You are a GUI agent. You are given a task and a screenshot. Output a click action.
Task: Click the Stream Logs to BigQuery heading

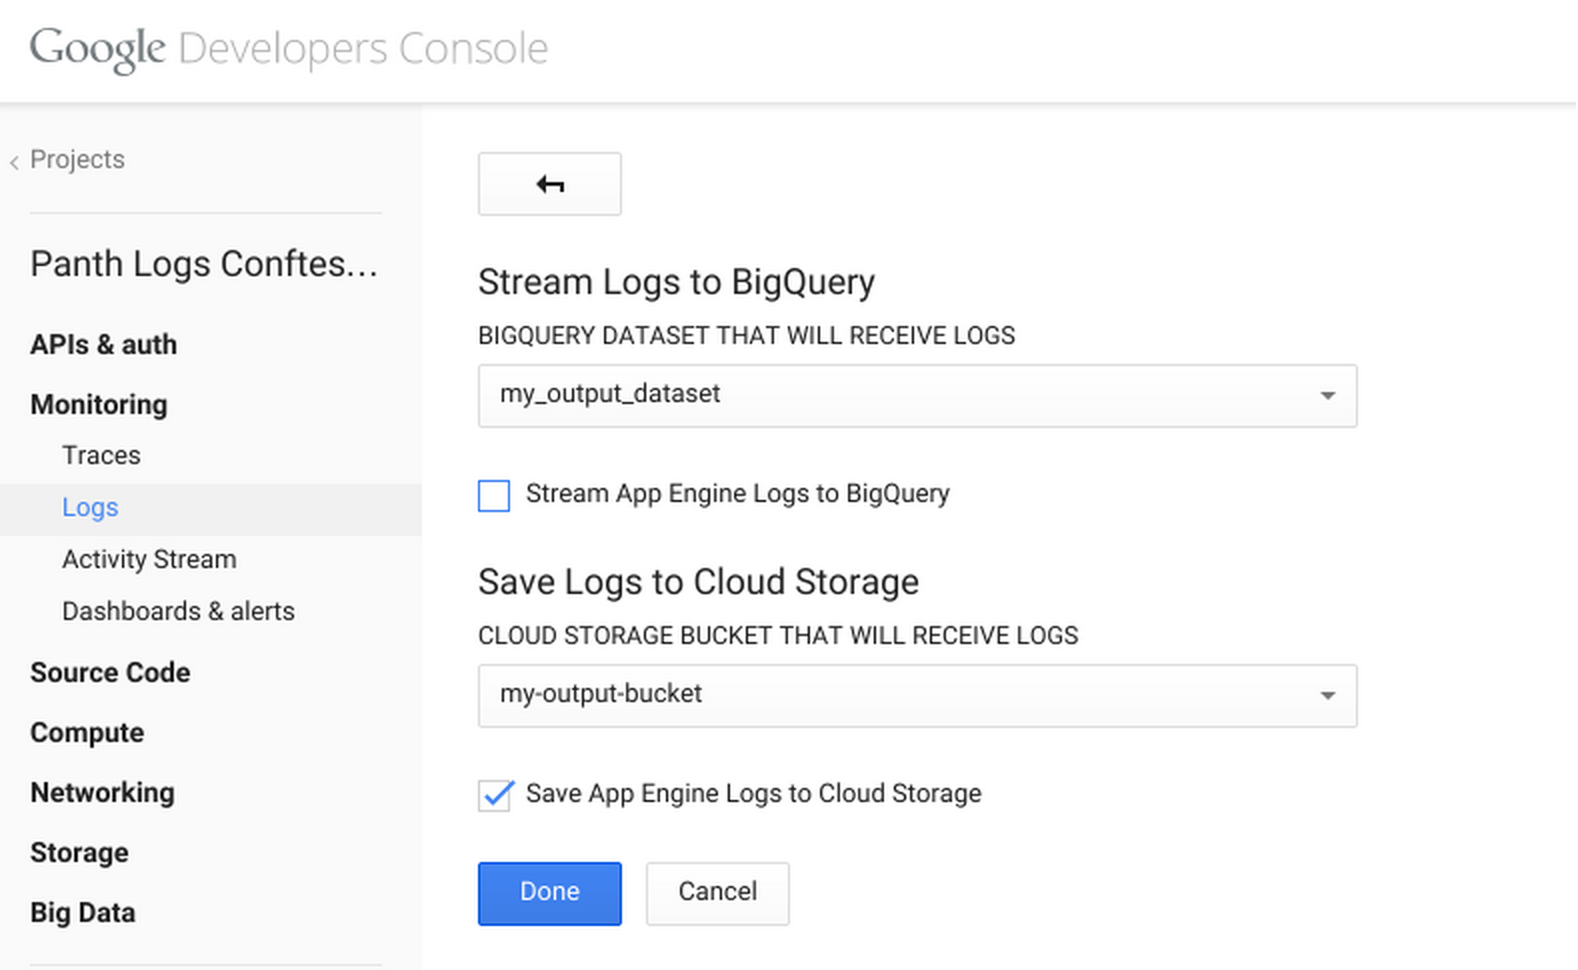point(676,283)
